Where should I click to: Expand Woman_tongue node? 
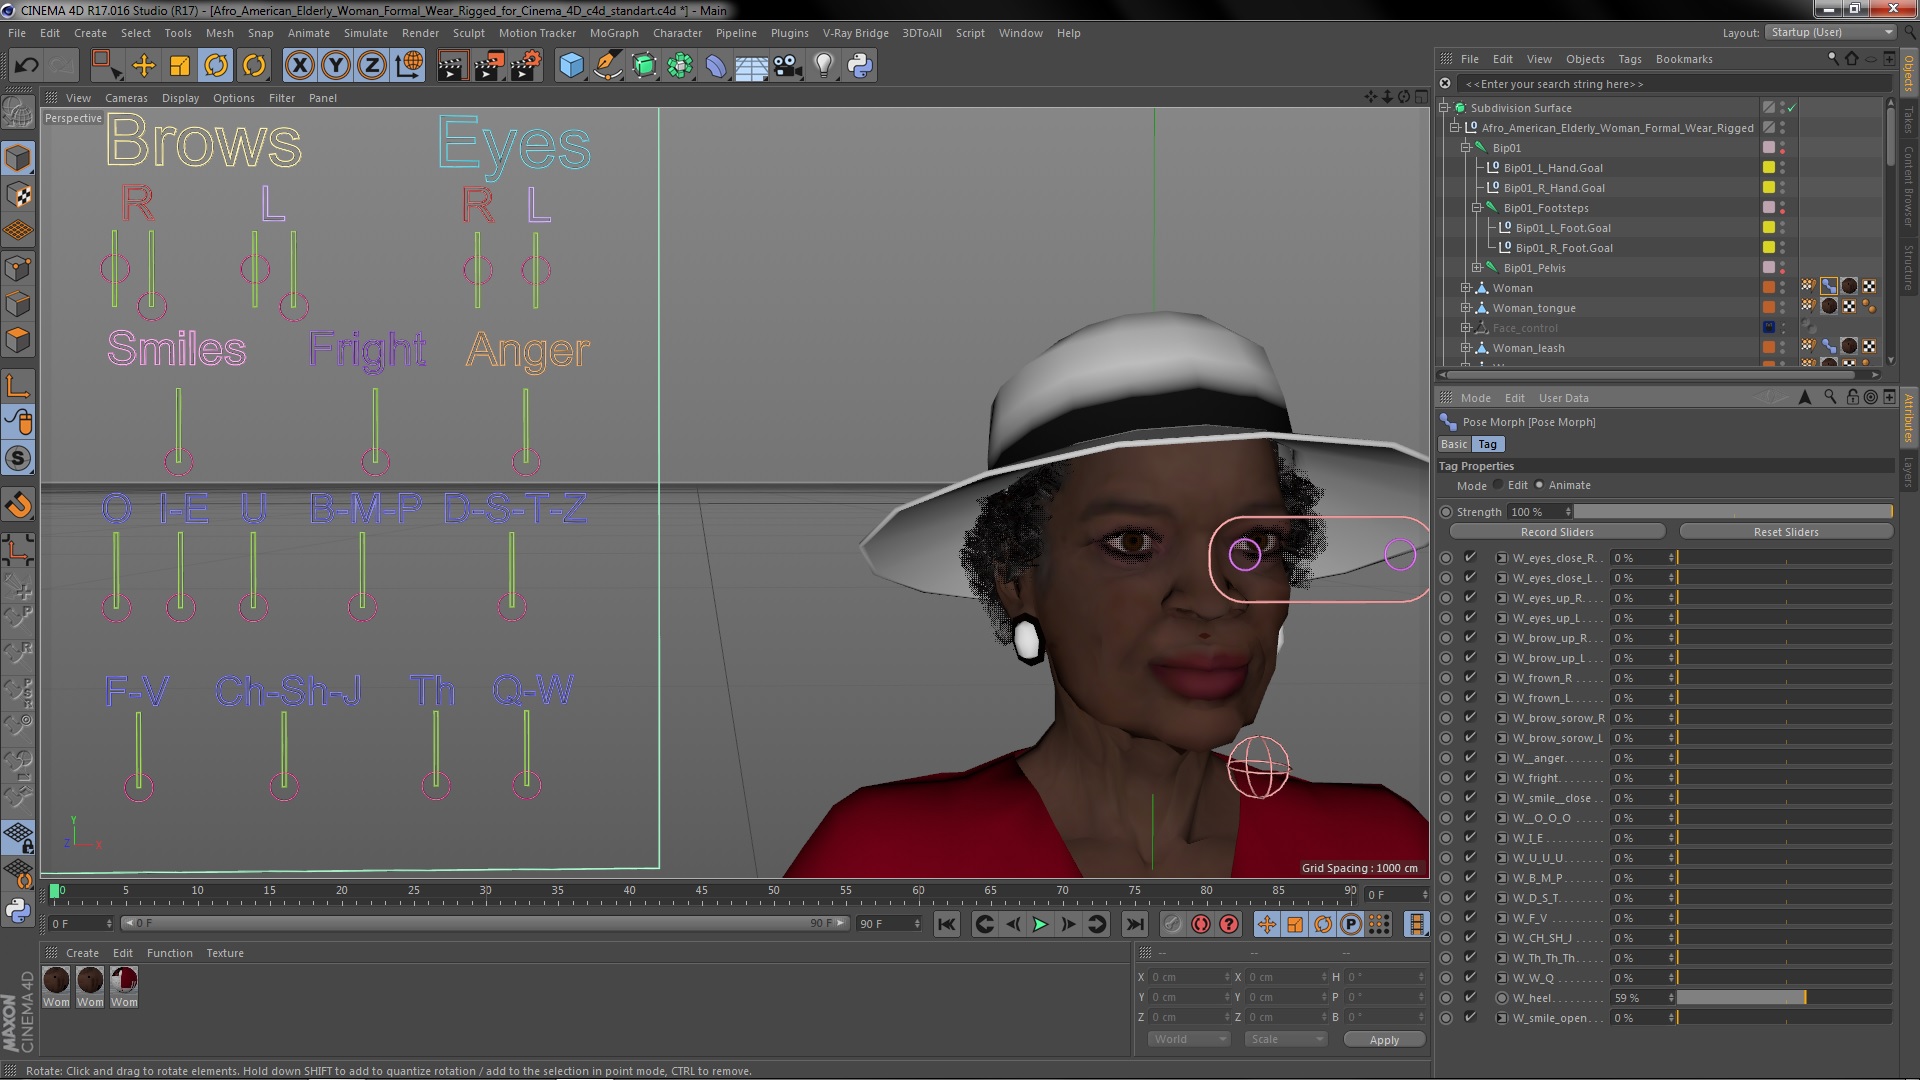coord(1466,307)
